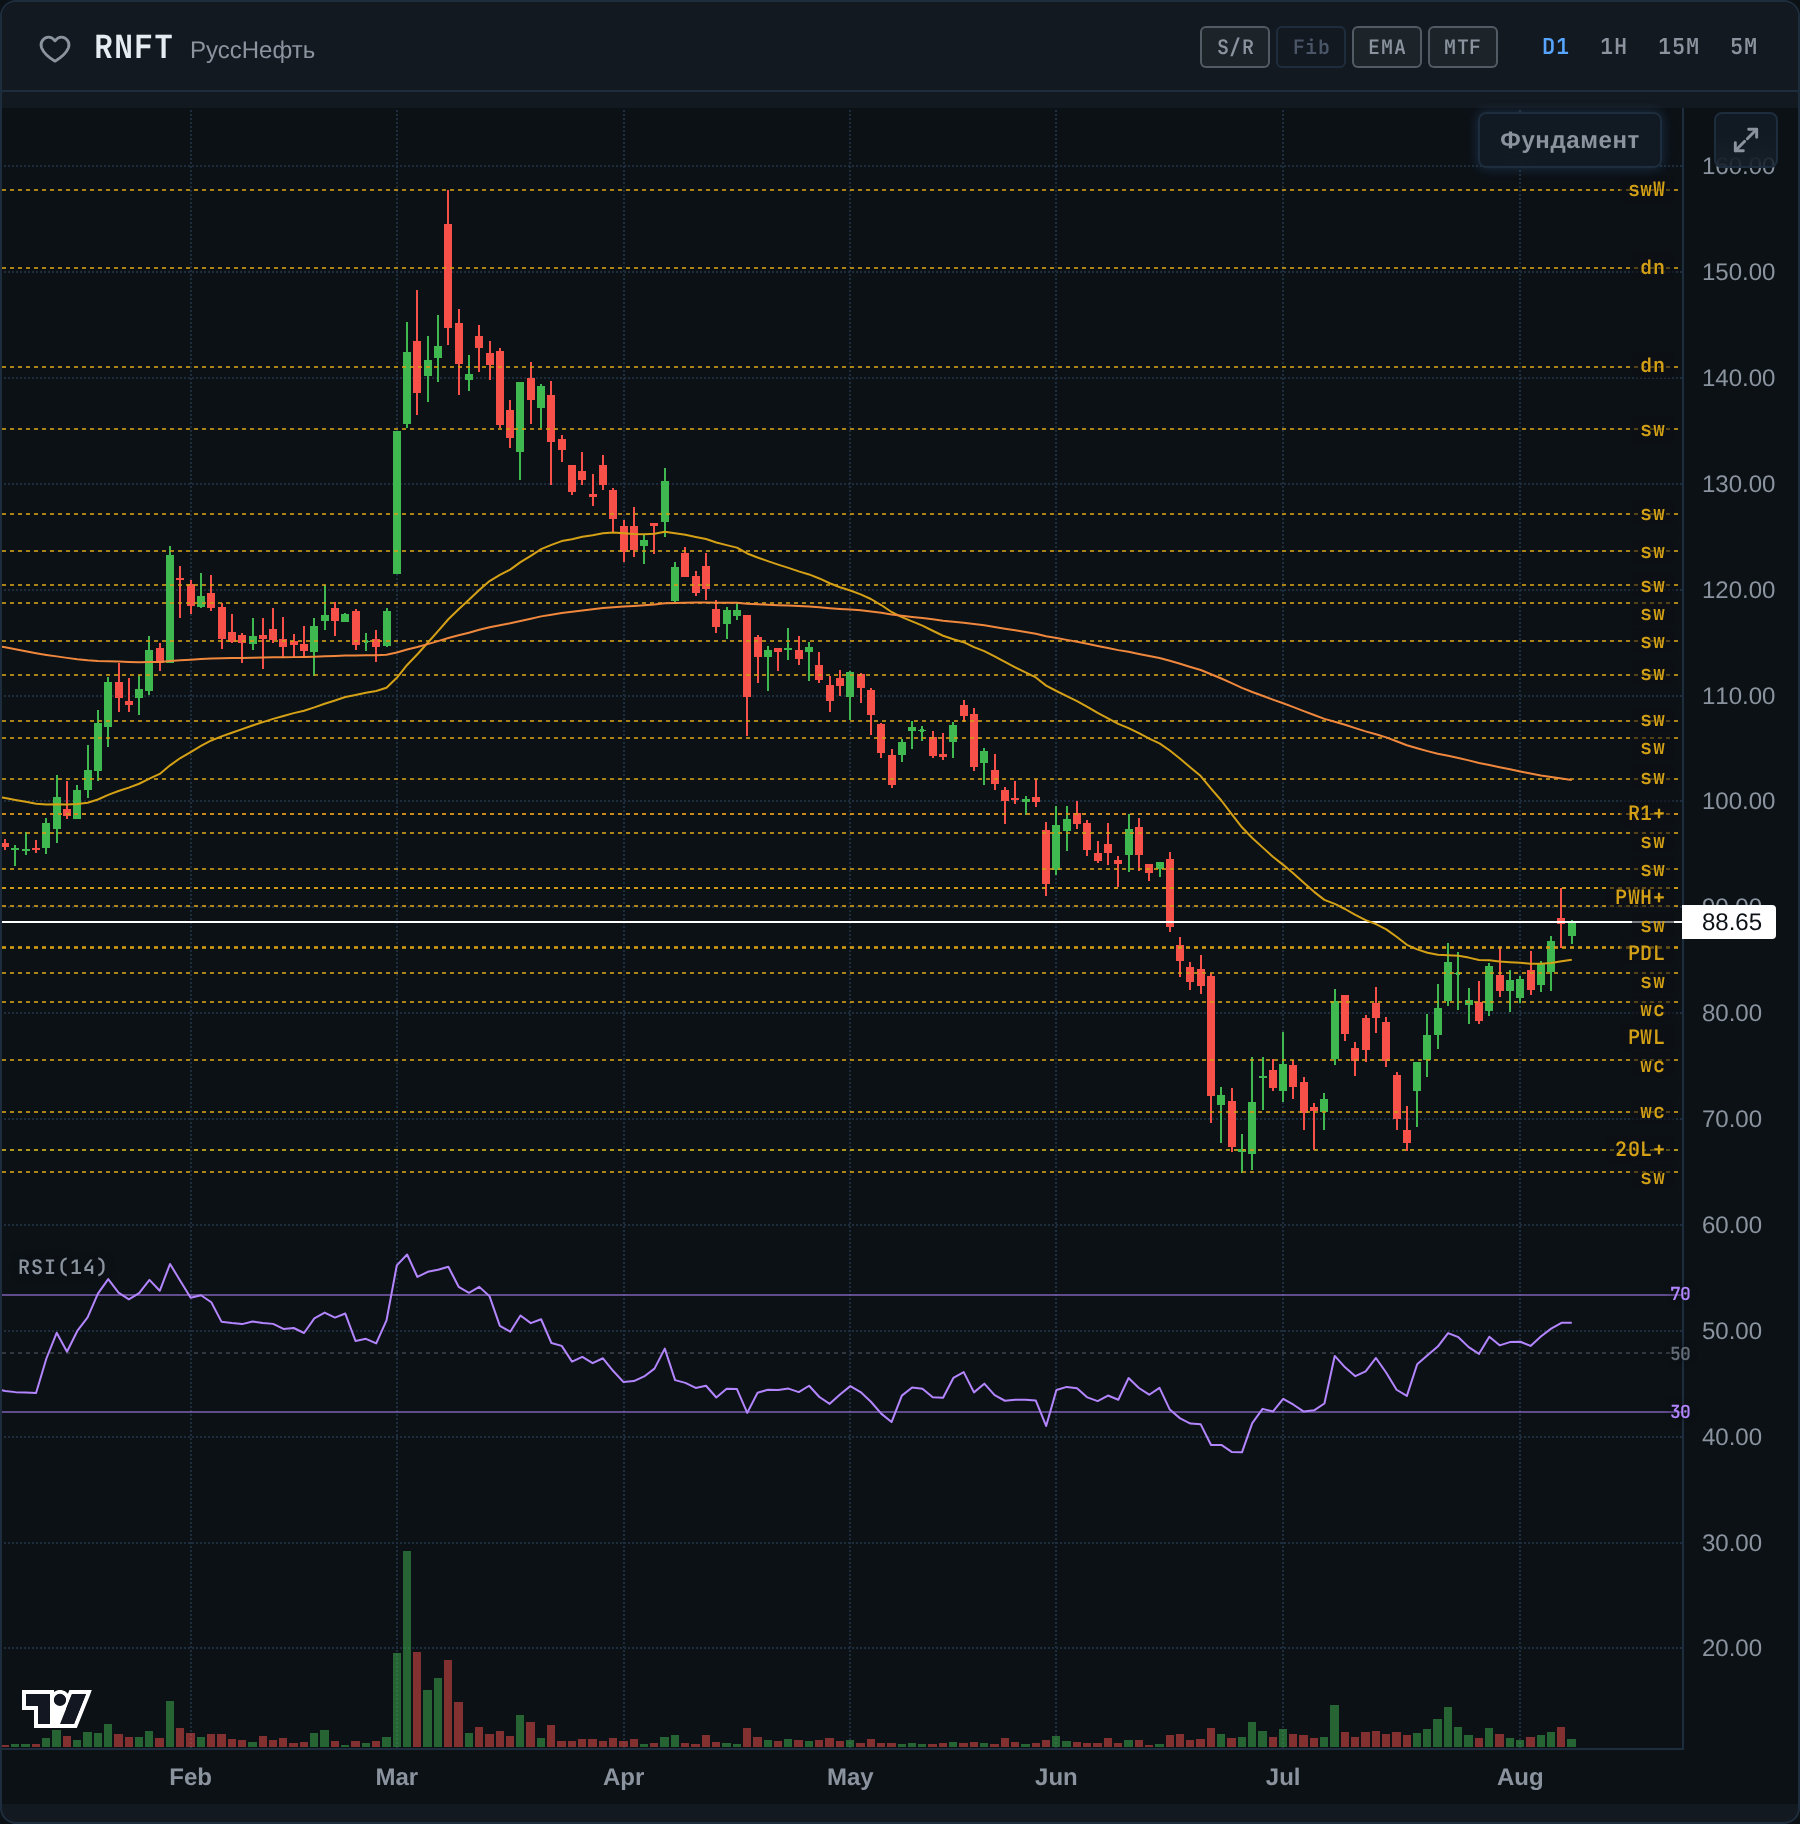Switch to D1 timeframe

tap(1556, 47)
